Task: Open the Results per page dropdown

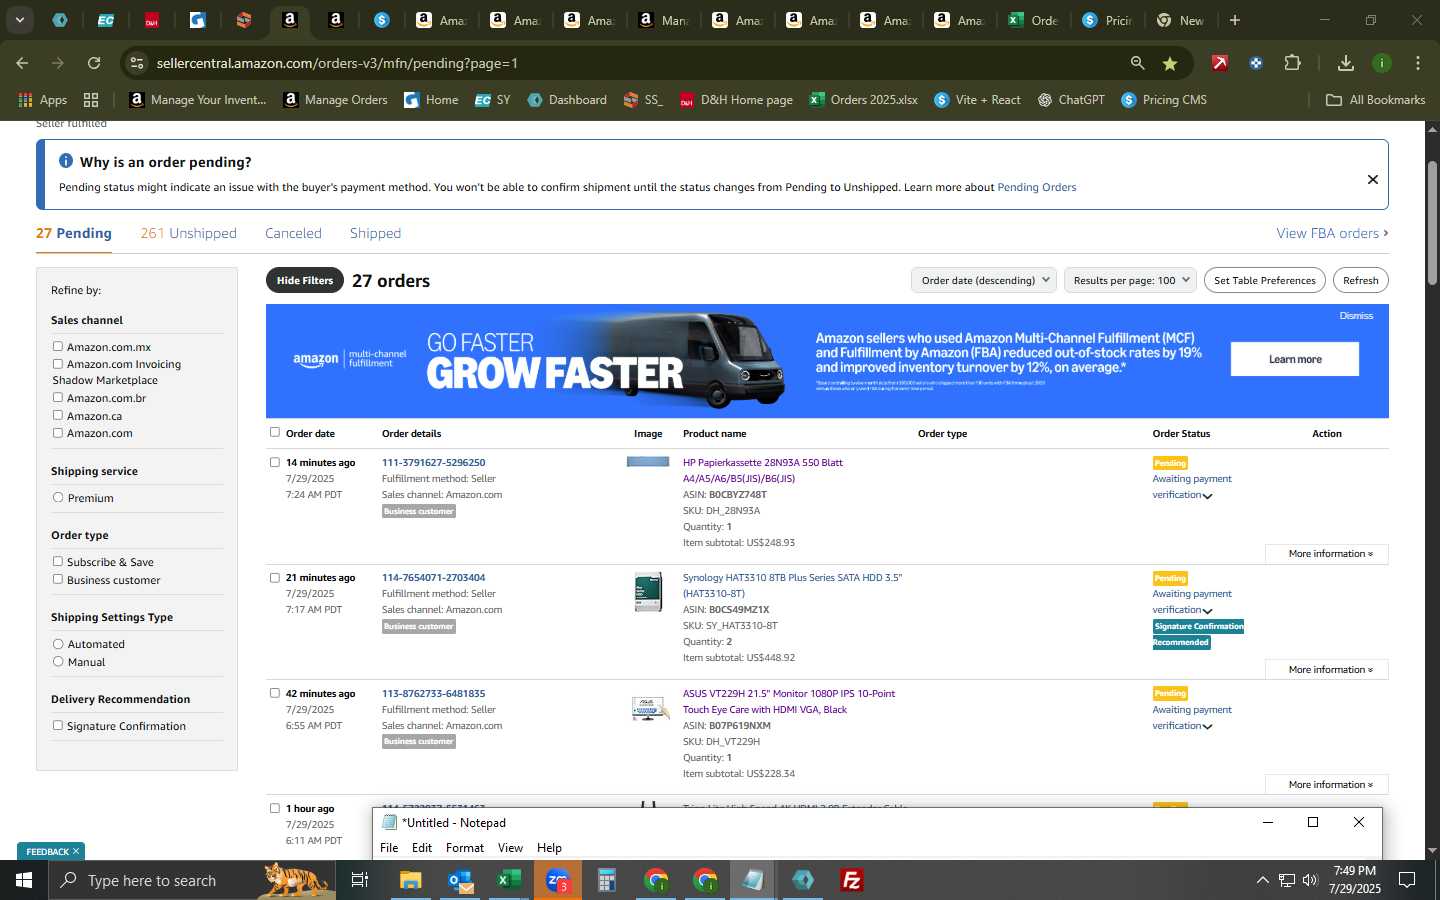Action: pyautogui.click(x=1131, y=280)
